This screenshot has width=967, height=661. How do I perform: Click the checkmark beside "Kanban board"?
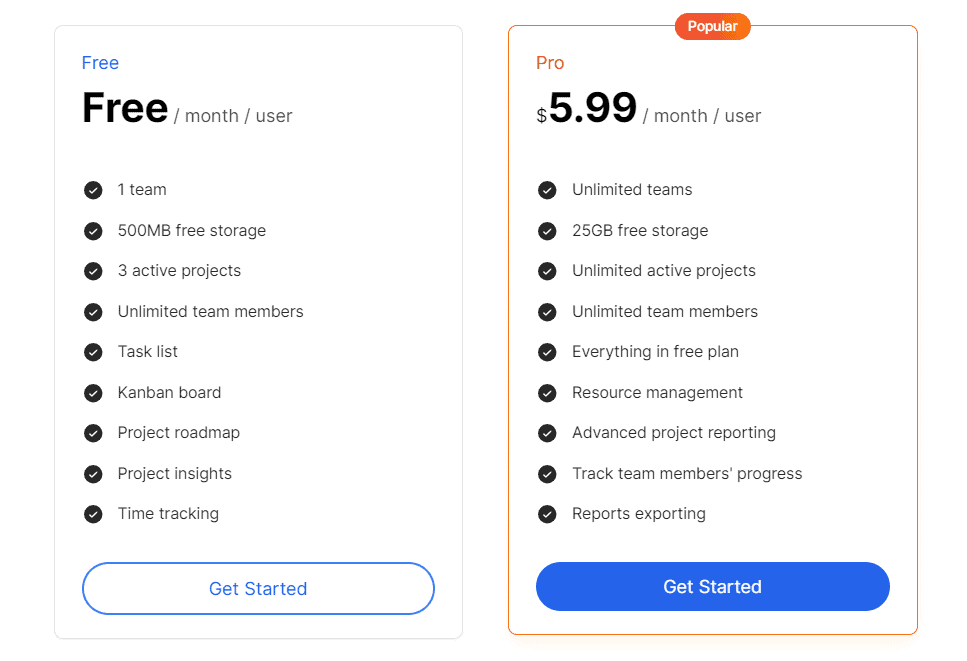(93, 392)
